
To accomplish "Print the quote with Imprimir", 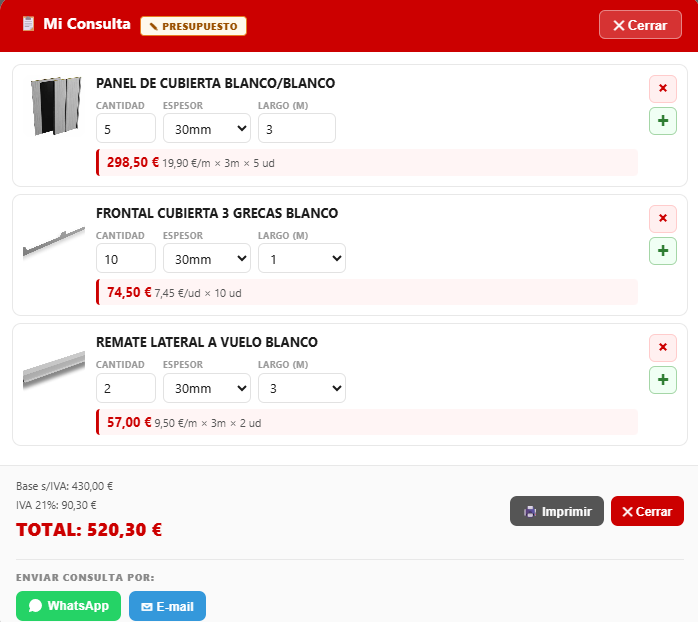I will [x=556, y=511].
